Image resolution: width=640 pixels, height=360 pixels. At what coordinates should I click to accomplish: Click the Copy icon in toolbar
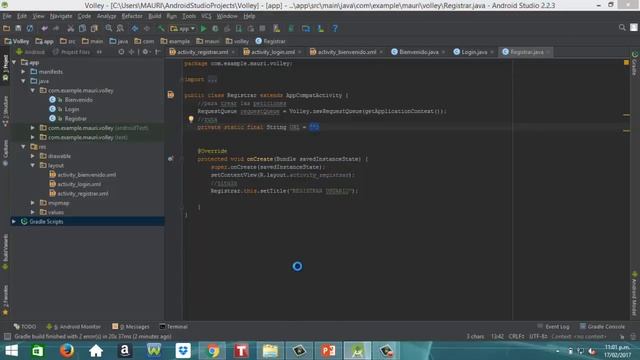point(82,28)
